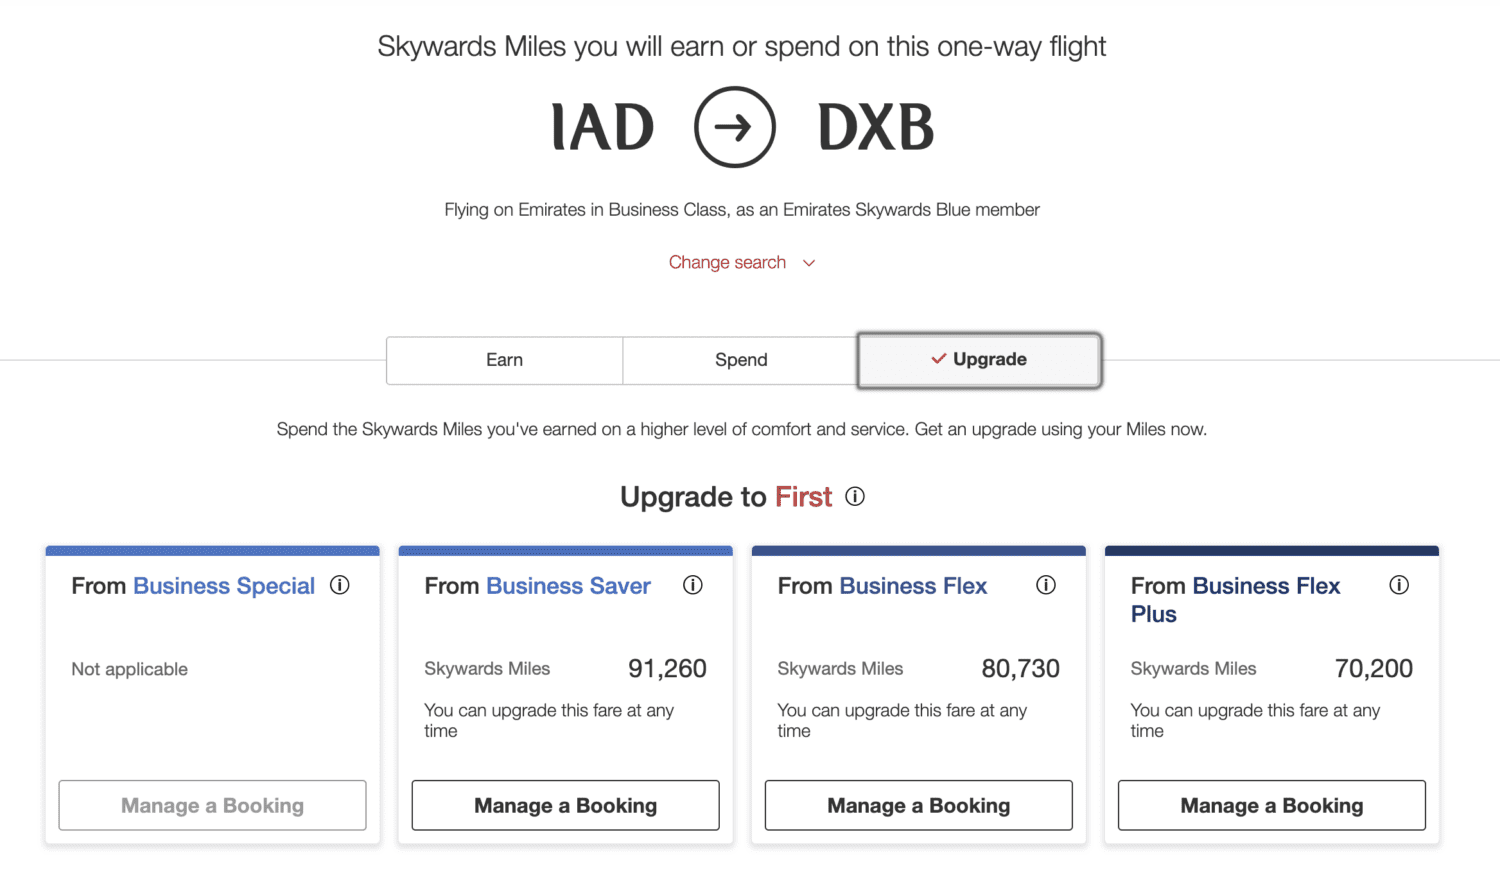The image size is (1500, 882).
Task: Click Manage a Booking on Business Flex Plus card
Action: pyautogui.click(x=1271, y=805)
